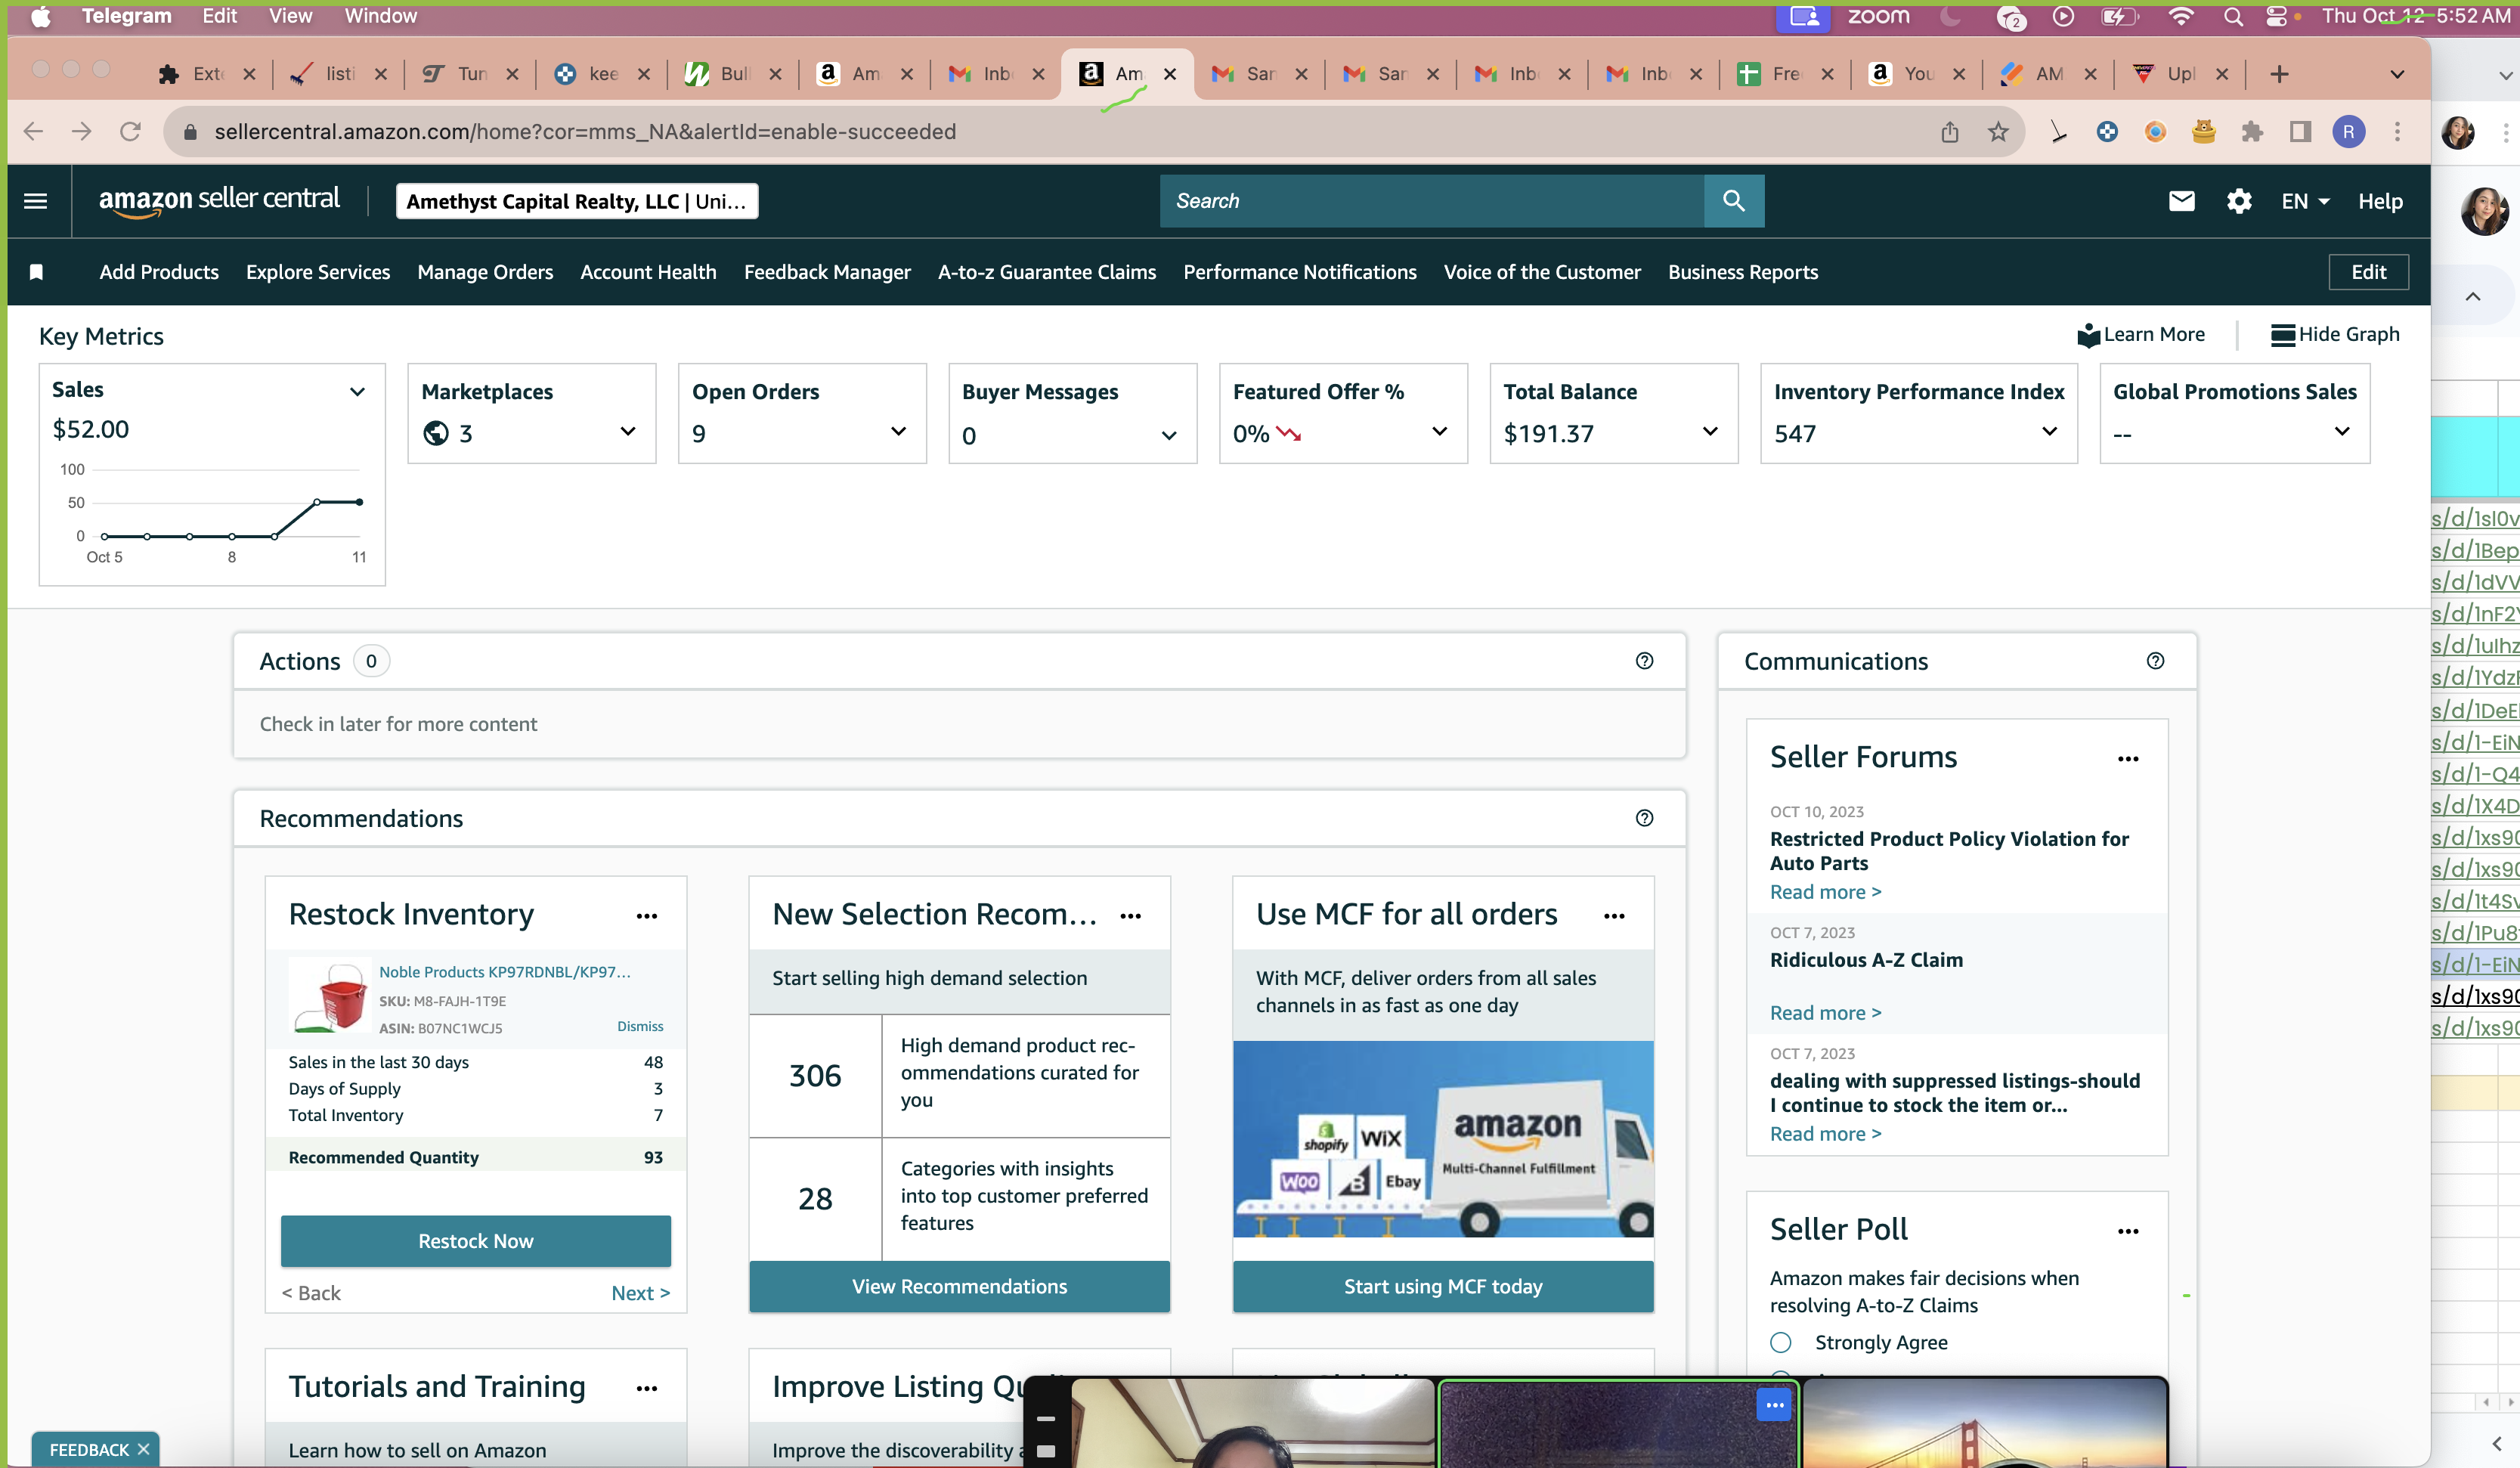Click the Restock Now button
This screenshot has height=1468, width=2520.
[476, 1241]
